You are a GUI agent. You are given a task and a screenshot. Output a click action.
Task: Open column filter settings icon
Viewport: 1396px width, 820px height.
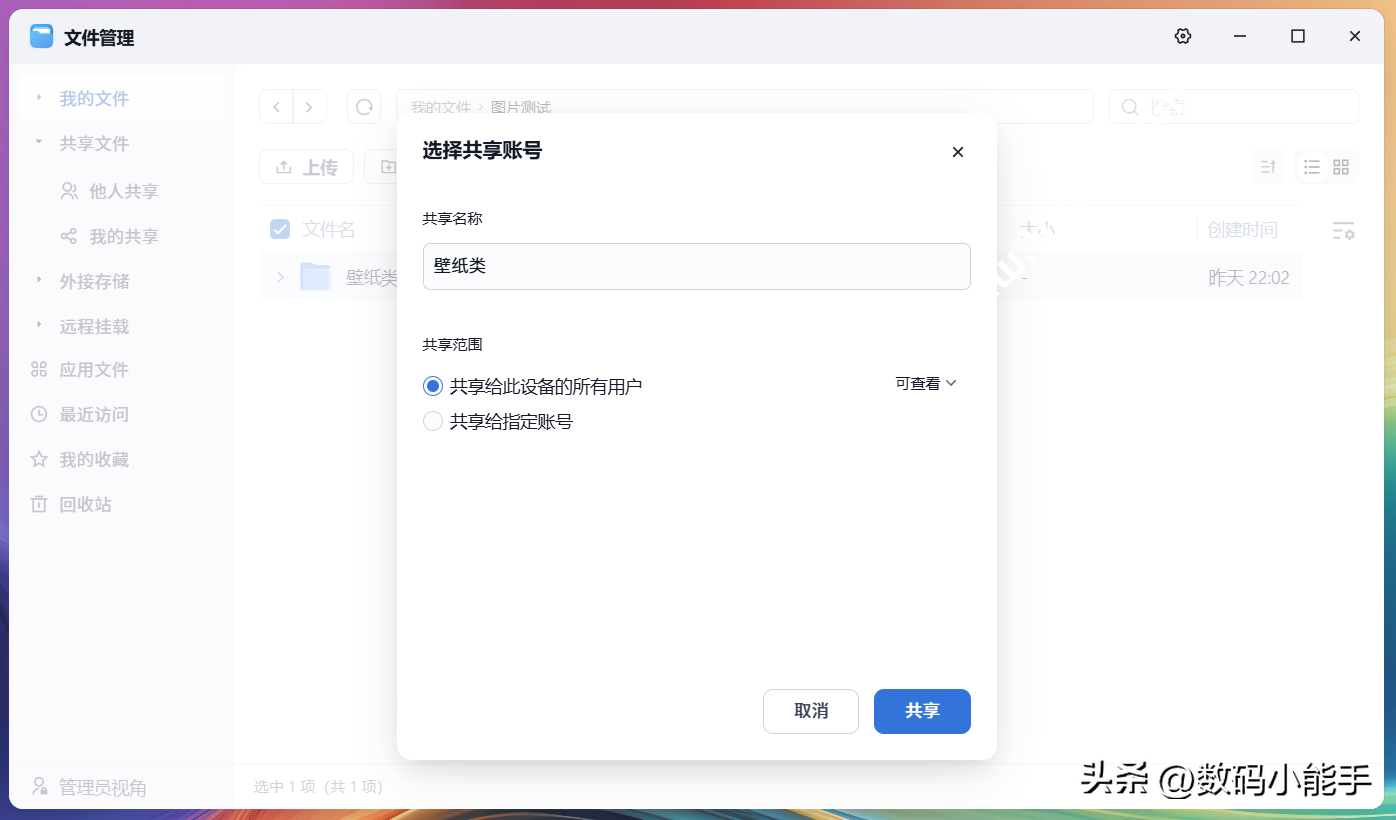(1343, 231)
